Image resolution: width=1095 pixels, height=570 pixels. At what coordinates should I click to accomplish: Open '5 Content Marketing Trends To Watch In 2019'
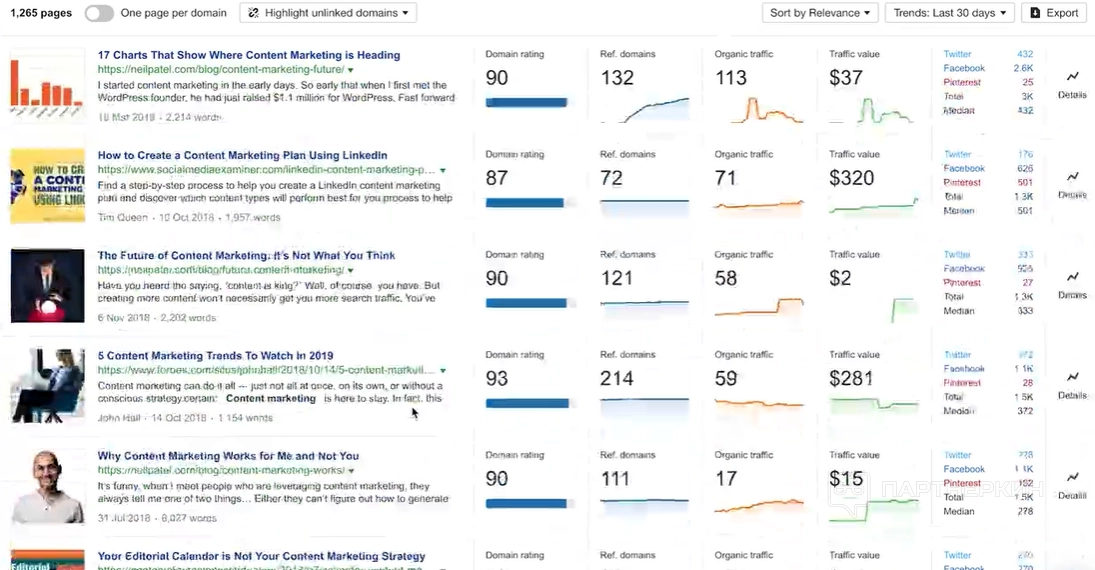[215, 355]
